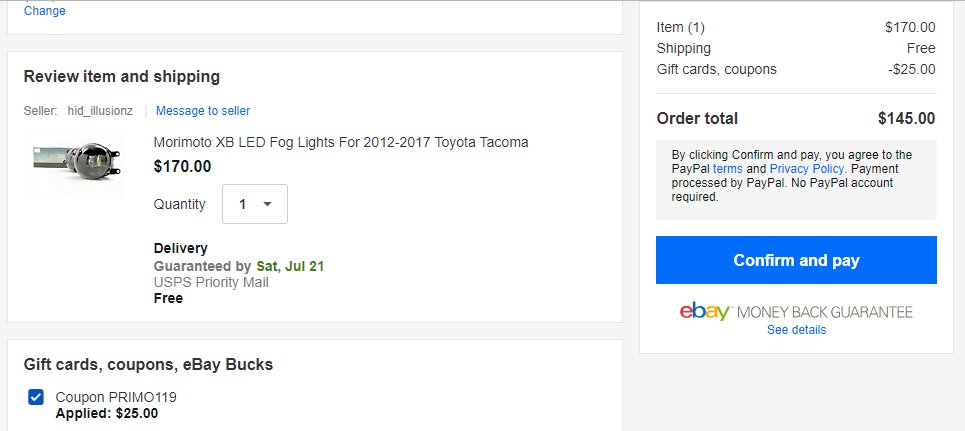Viewport: 965px width, 431px height.
Task: Click the Coupon PRIMO119 label
Action: pyautogui.click(x=116, y=397)
